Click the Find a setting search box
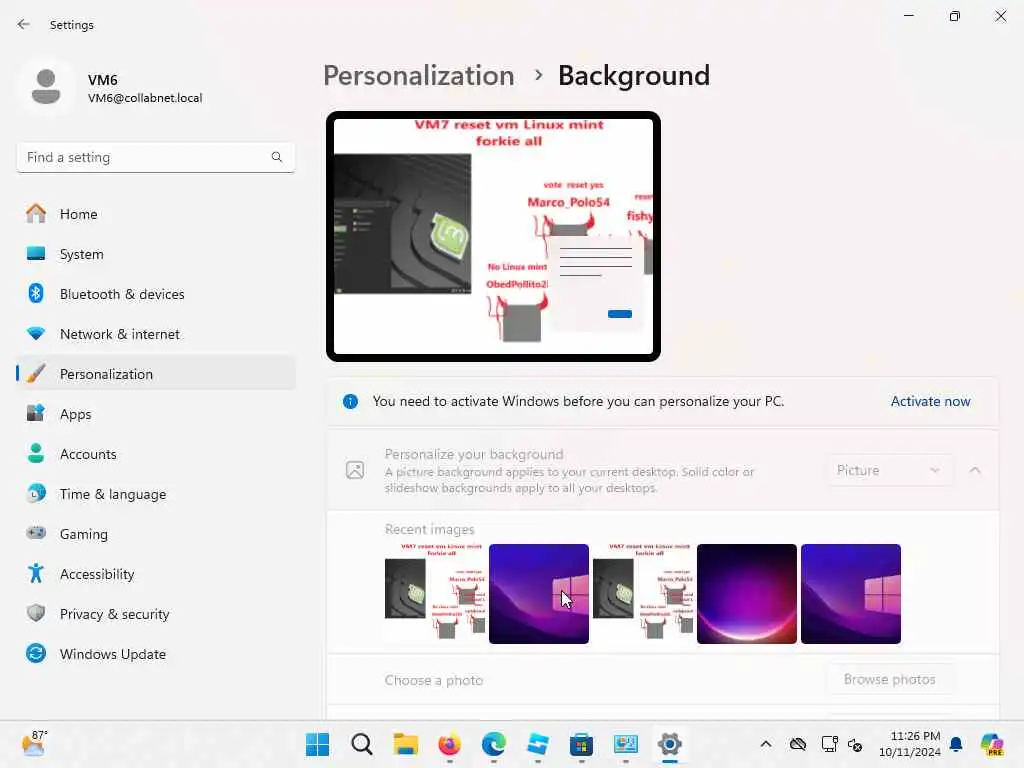Image resolution: width=1024 pixels, height=768 pixels. point(155,157)
